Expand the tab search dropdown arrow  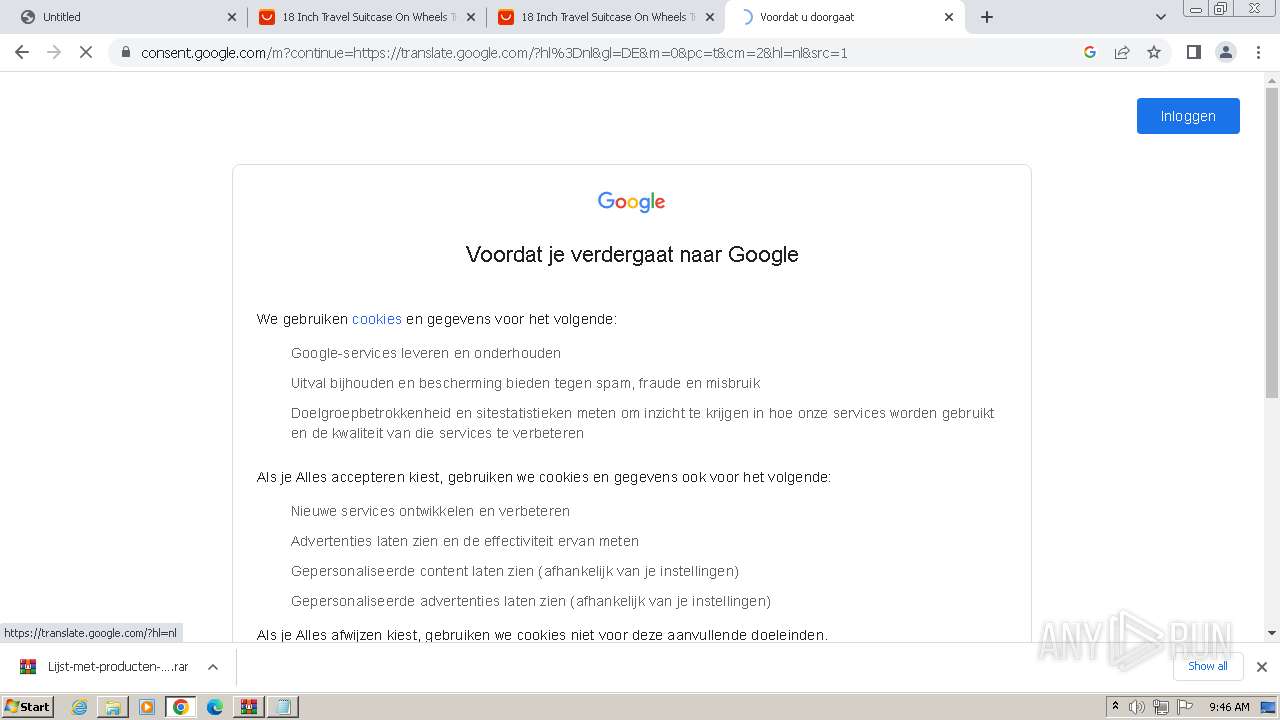1160,17
